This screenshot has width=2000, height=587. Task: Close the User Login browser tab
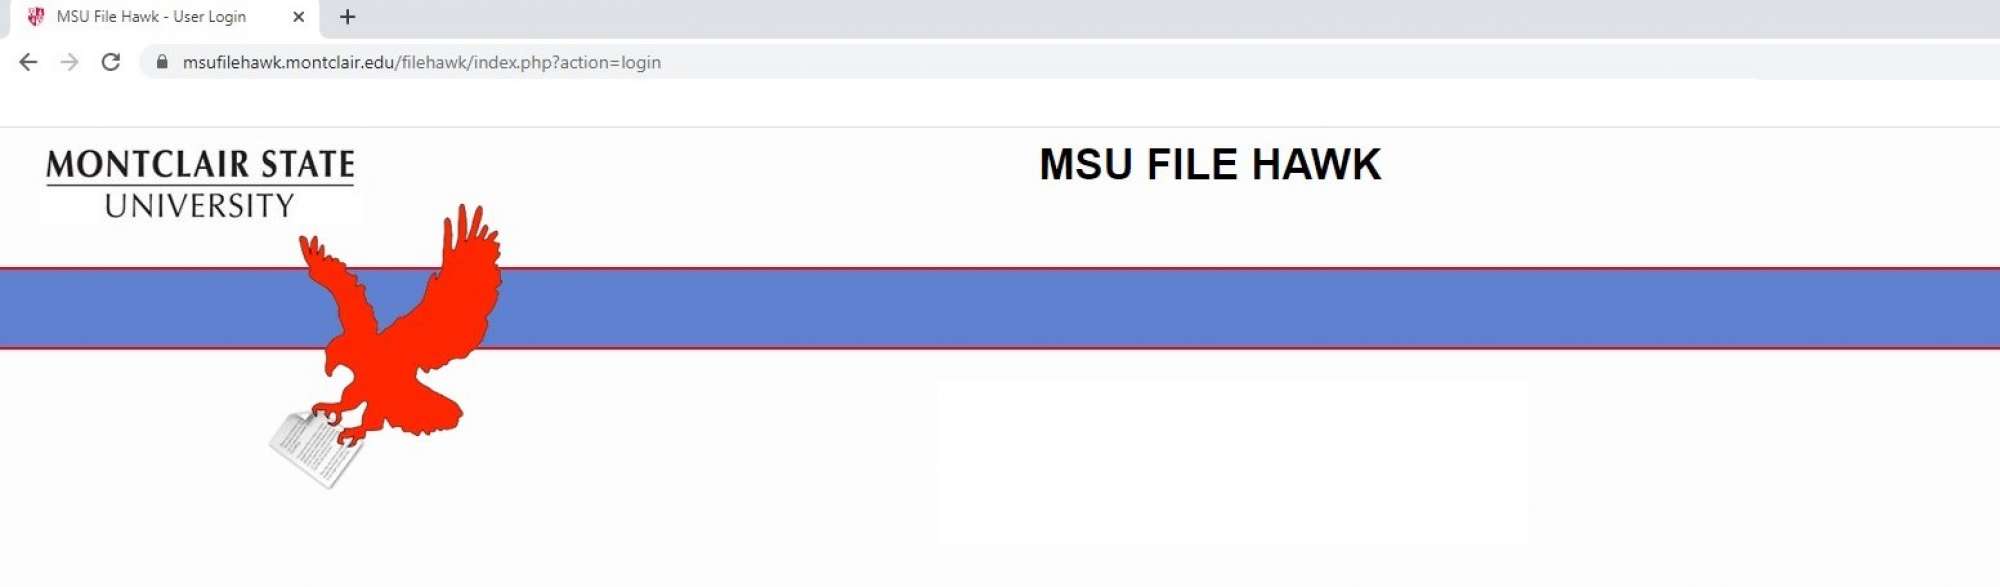pos(298,17)
